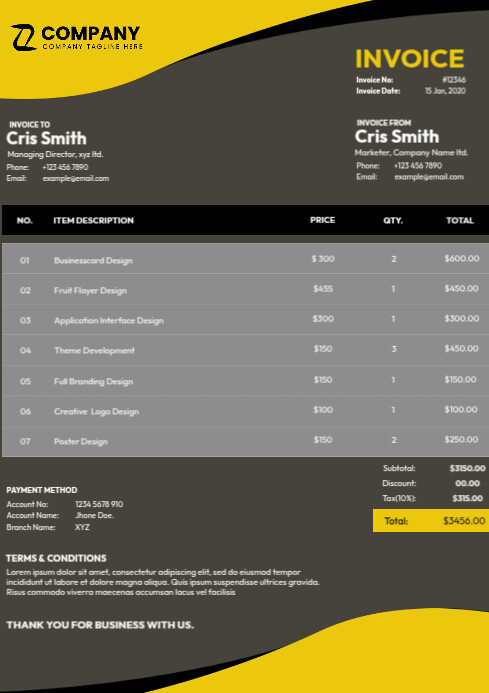Click the 'INVOICE TO' label
The height and width of the screenshot is (693, 489).
[x=30, y=125]
